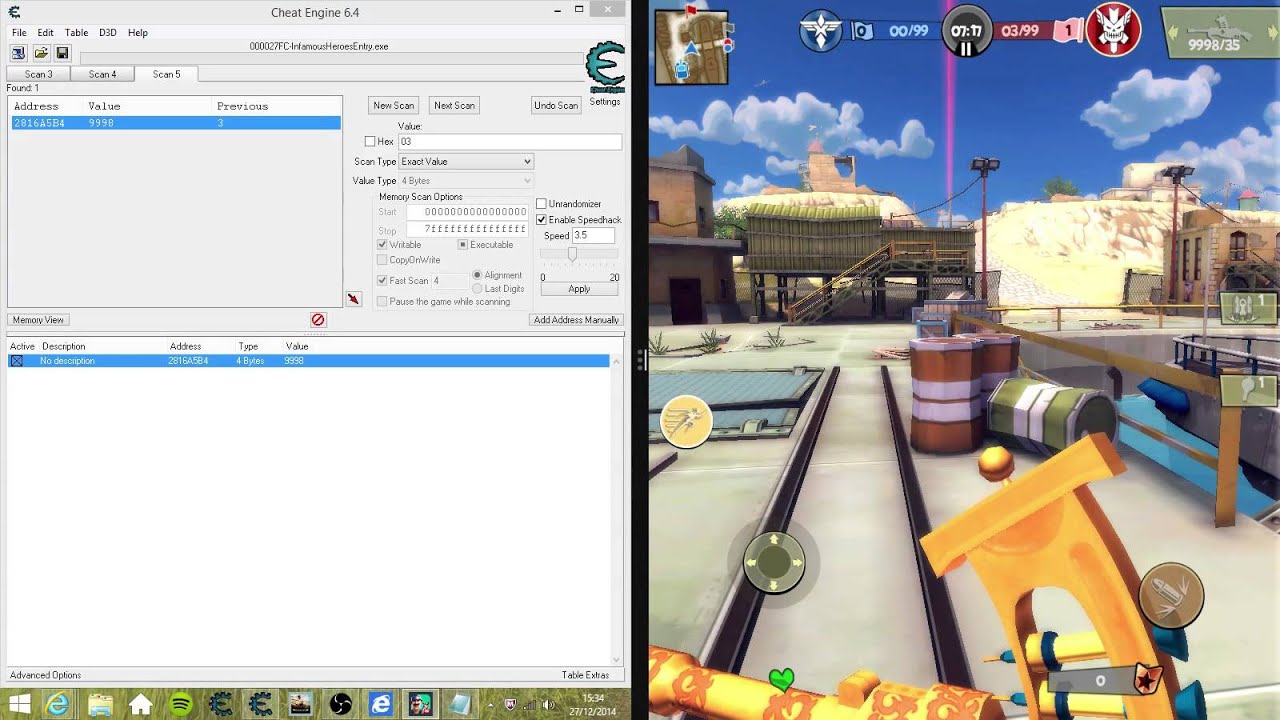Tap the upper right side item slot
The width and height of the screenshot is (1280, 720).
(1249, 308)
